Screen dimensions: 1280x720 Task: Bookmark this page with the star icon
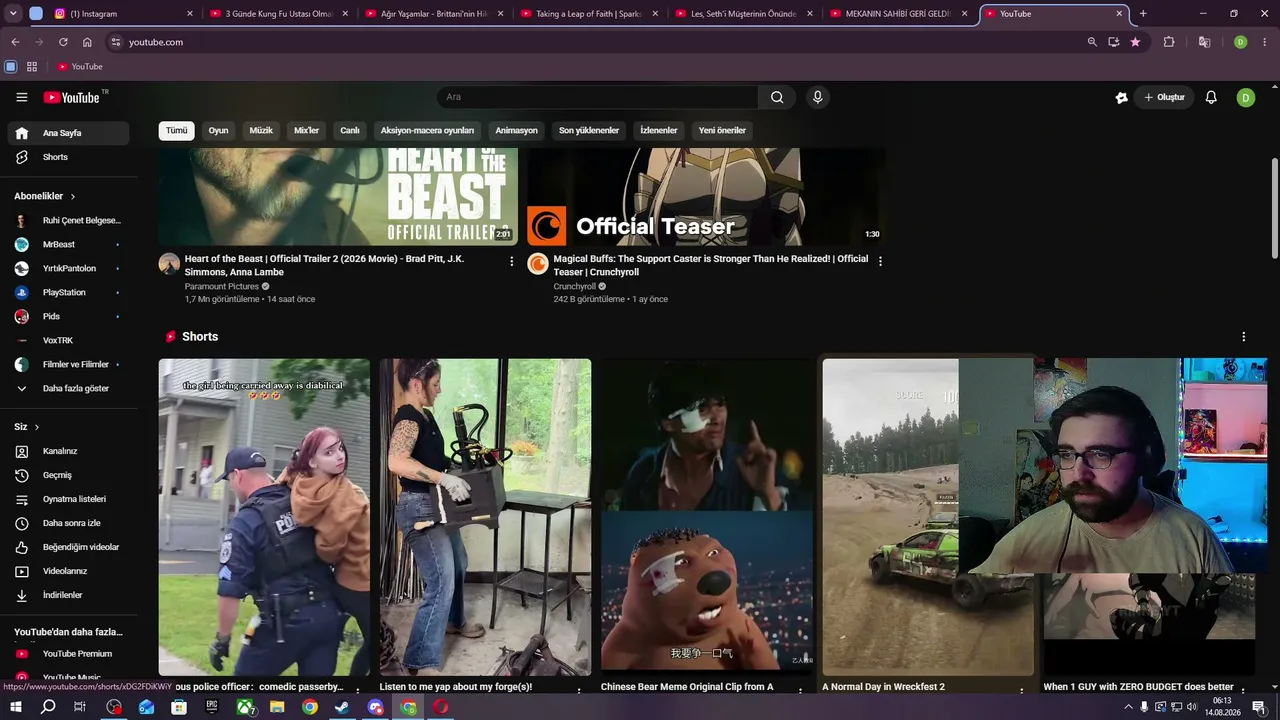1135,42
